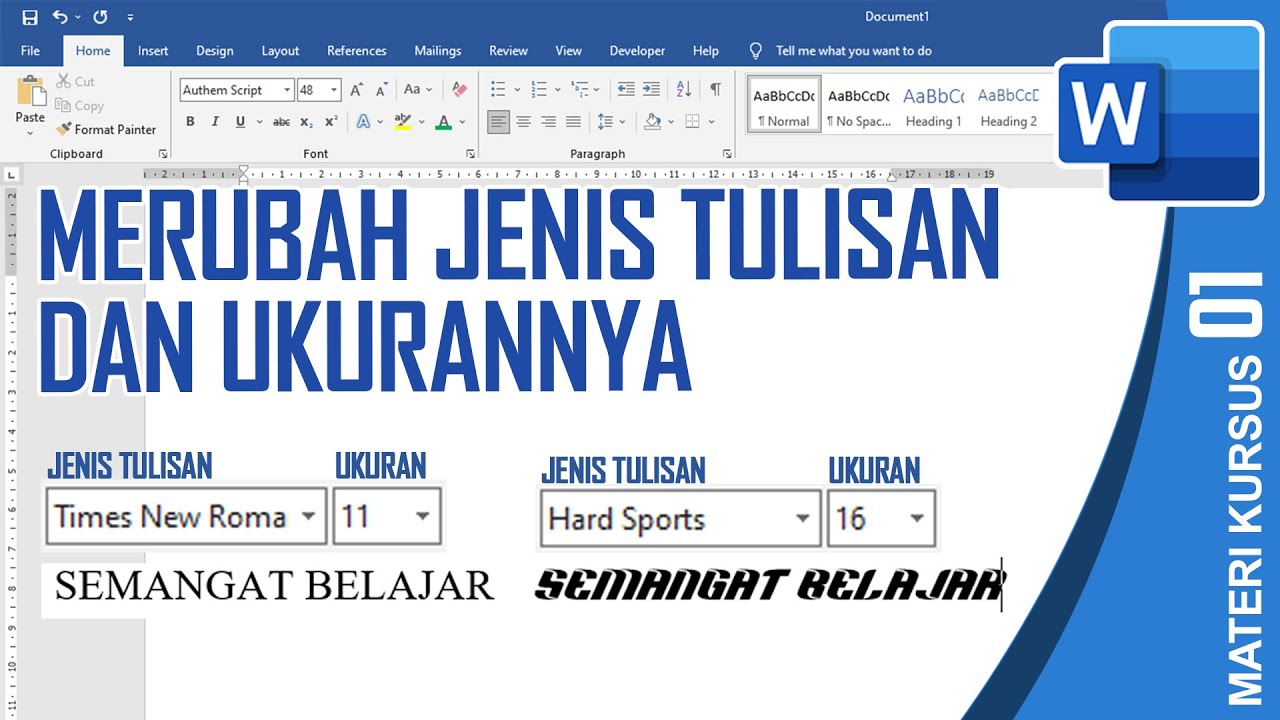1280x720 pixels.
Task: Open the File tab
Action: [30, 51]
